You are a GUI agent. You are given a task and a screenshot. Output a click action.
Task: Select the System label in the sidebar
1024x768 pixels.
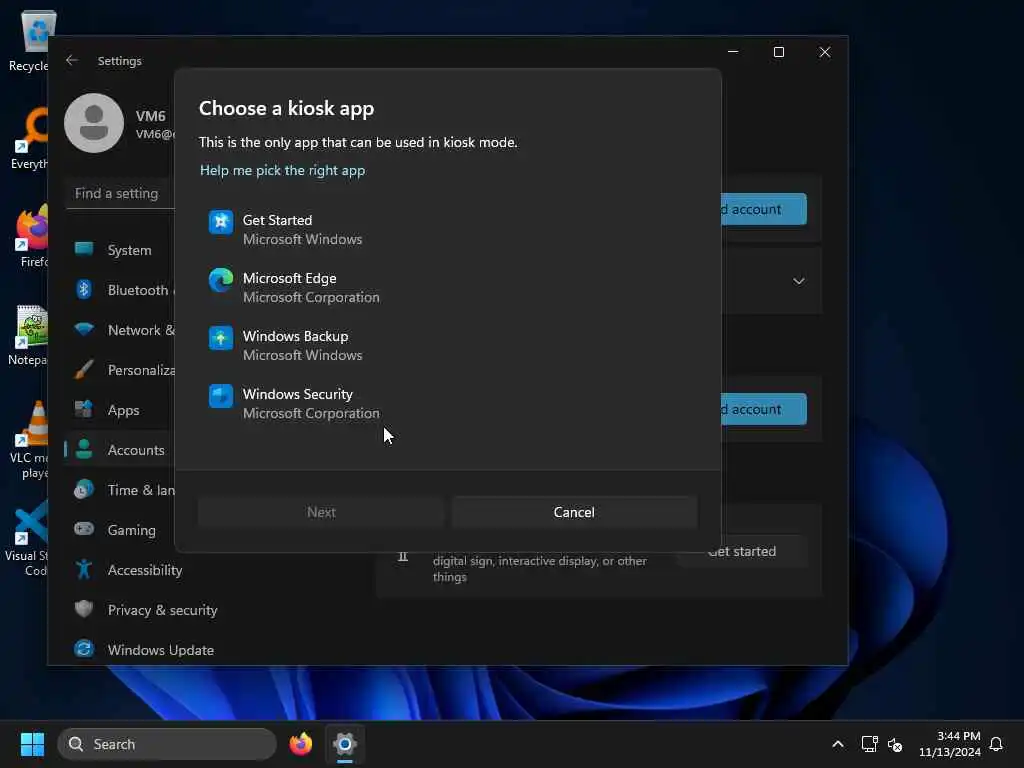click(129, 250)
